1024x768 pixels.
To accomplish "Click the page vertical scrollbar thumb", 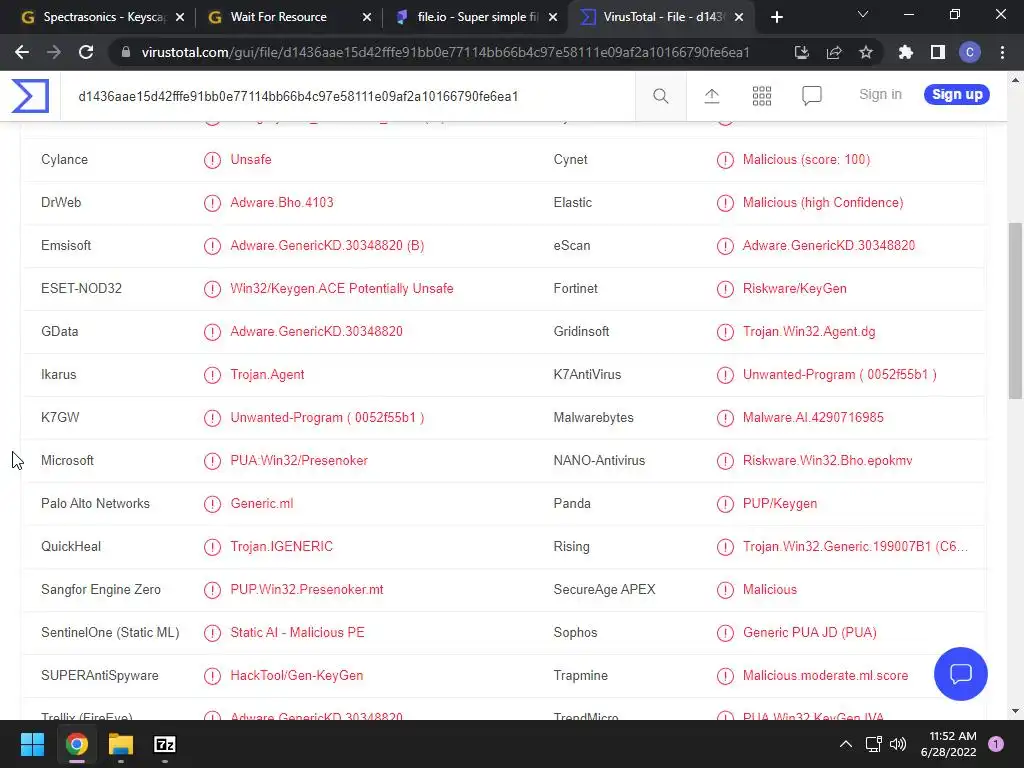I will 1015,310.
